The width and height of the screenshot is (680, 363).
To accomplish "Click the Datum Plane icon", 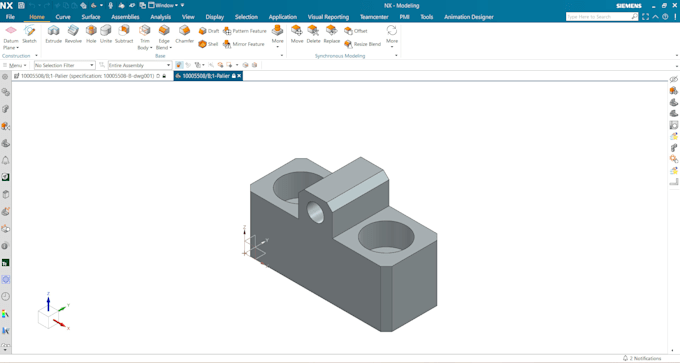I will click(x=11, y=30).
